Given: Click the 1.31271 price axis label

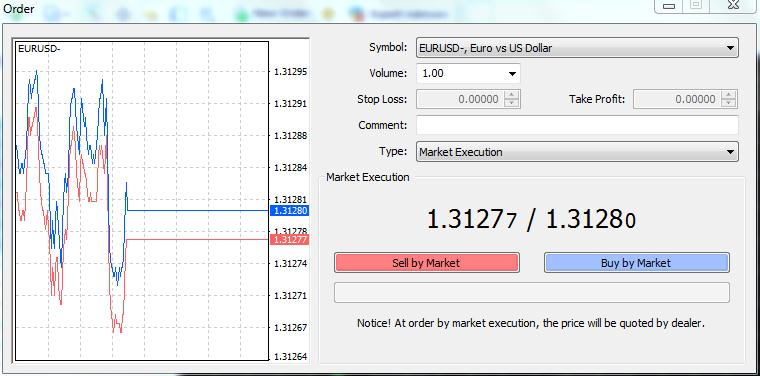Looking at the screenshot, I should [x=290, y=296].
